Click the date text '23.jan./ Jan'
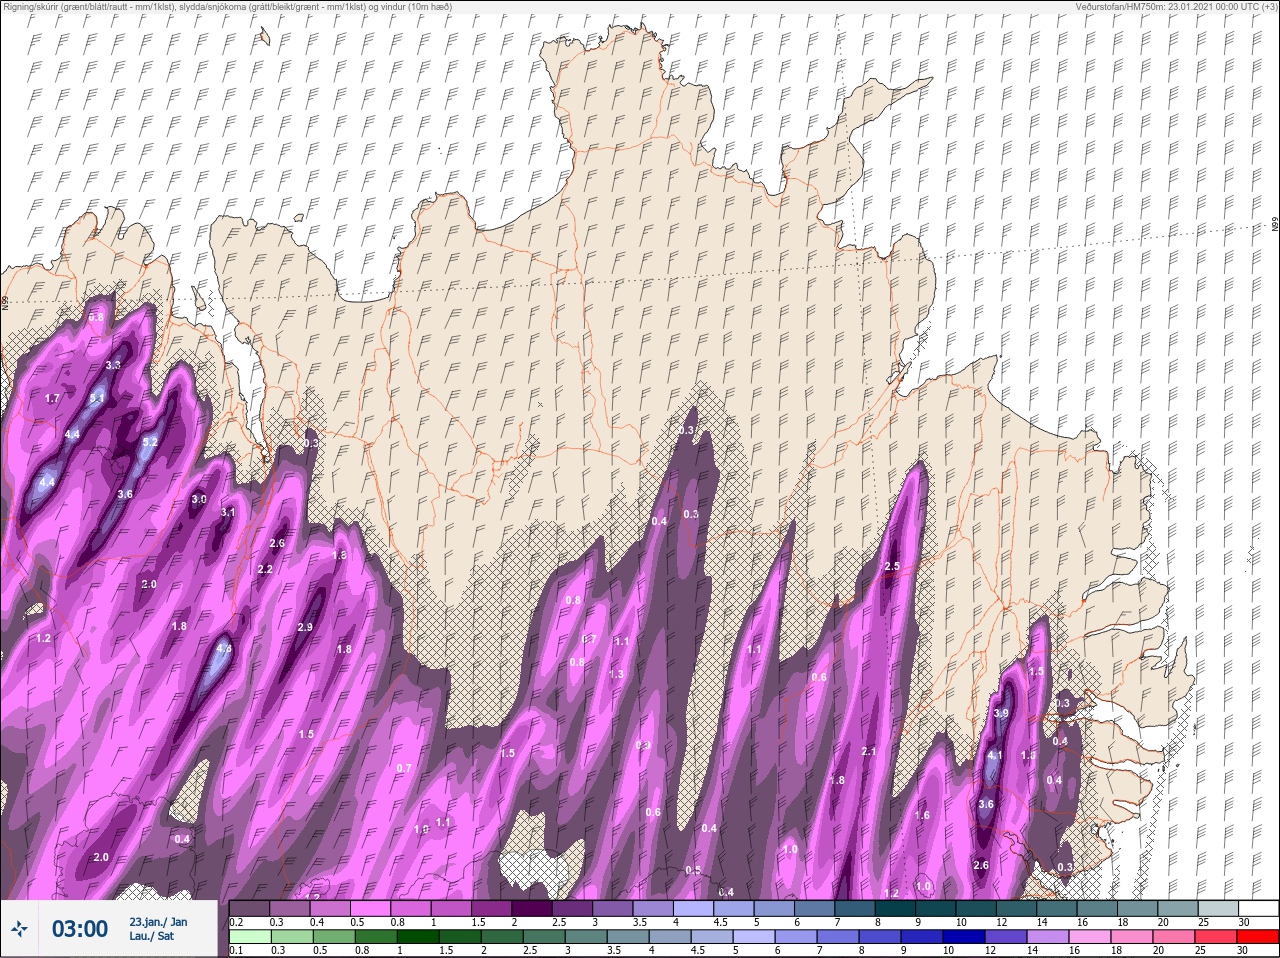1280x958 pixels. [x=158, y=922]
